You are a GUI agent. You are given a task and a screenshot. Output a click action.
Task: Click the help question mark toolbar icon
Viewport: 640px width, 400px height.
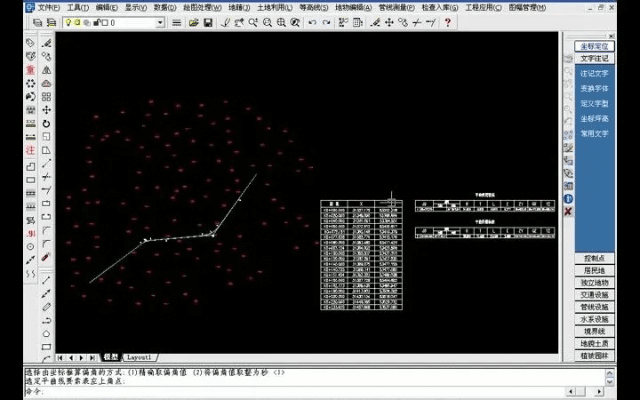446,21
